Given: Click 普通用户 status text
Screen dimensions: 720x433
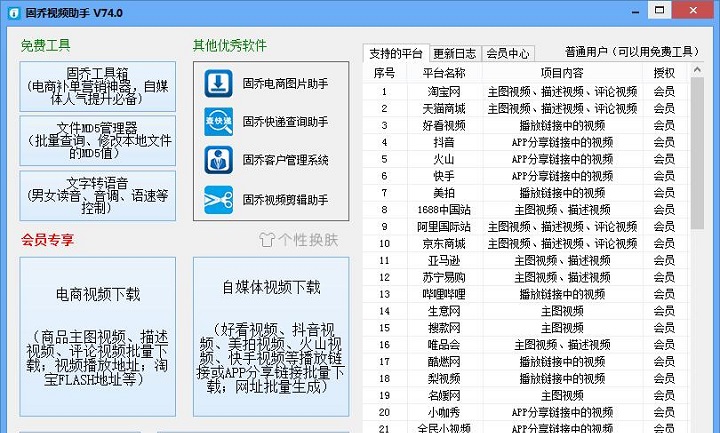Looking at the screenshot, I should 632,52.
